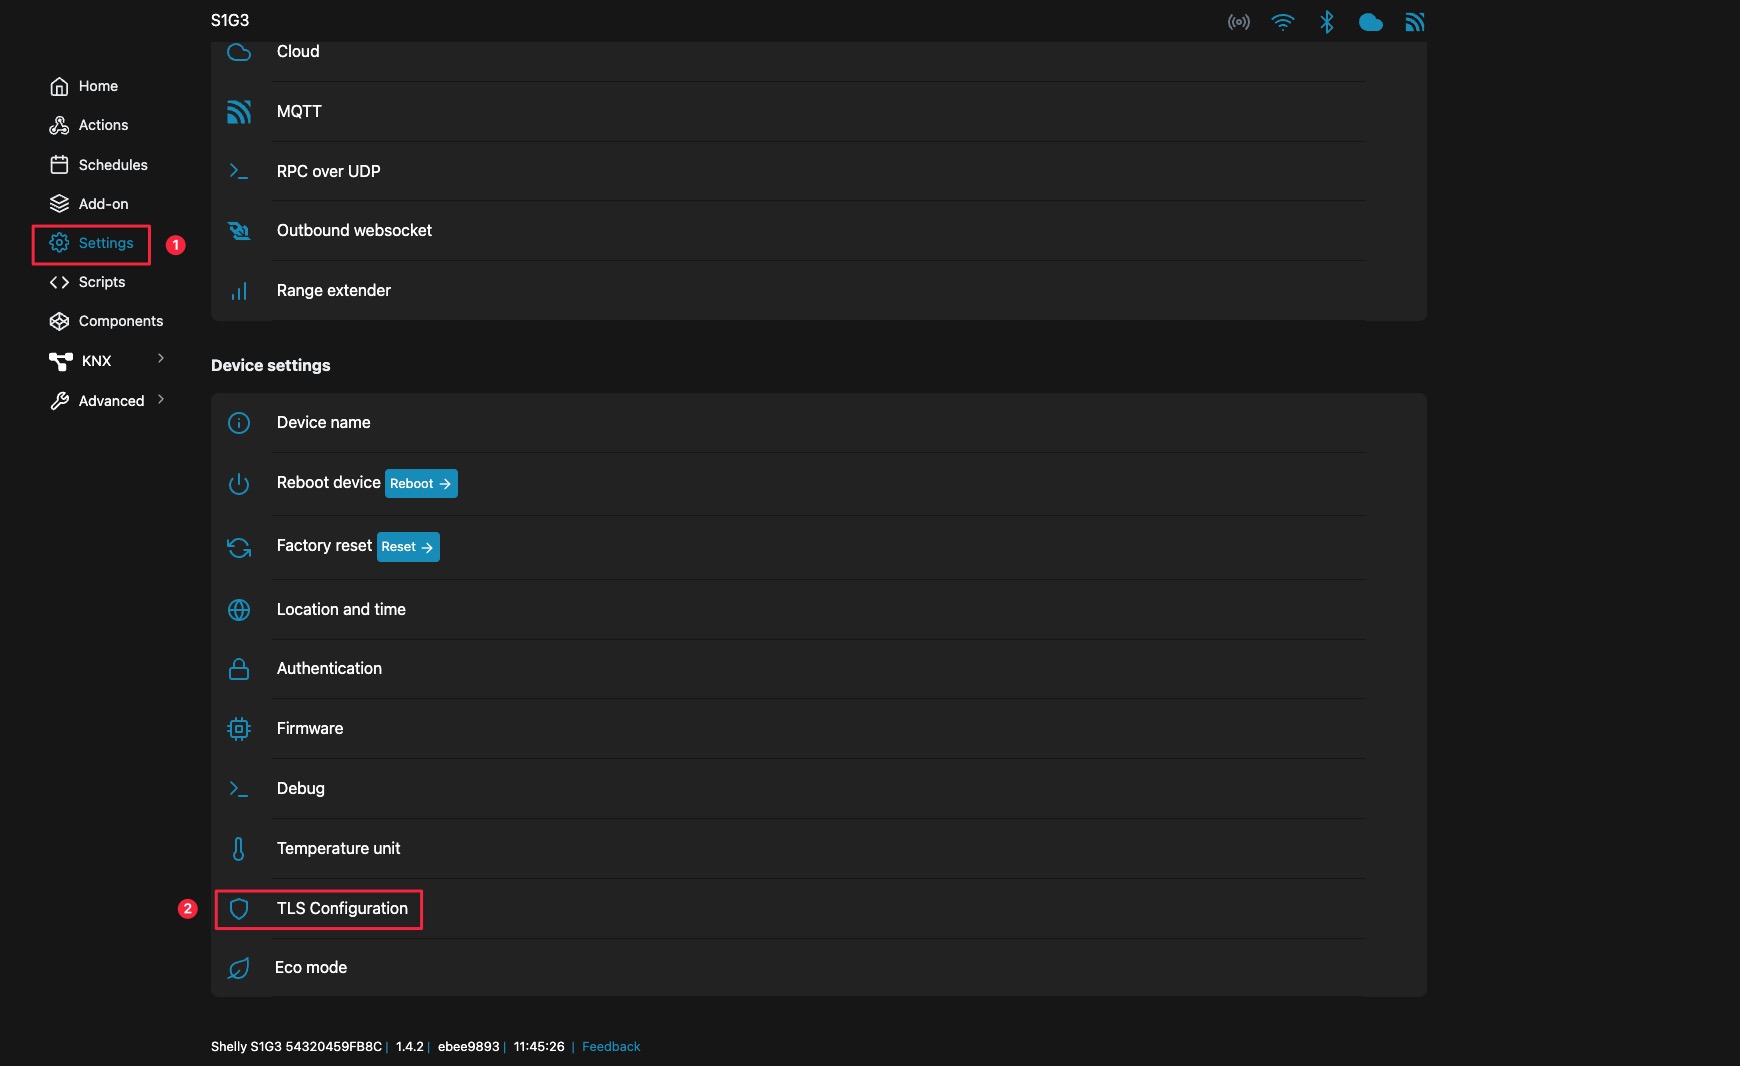Click the thermometer icon for Temperature unit

239,849
